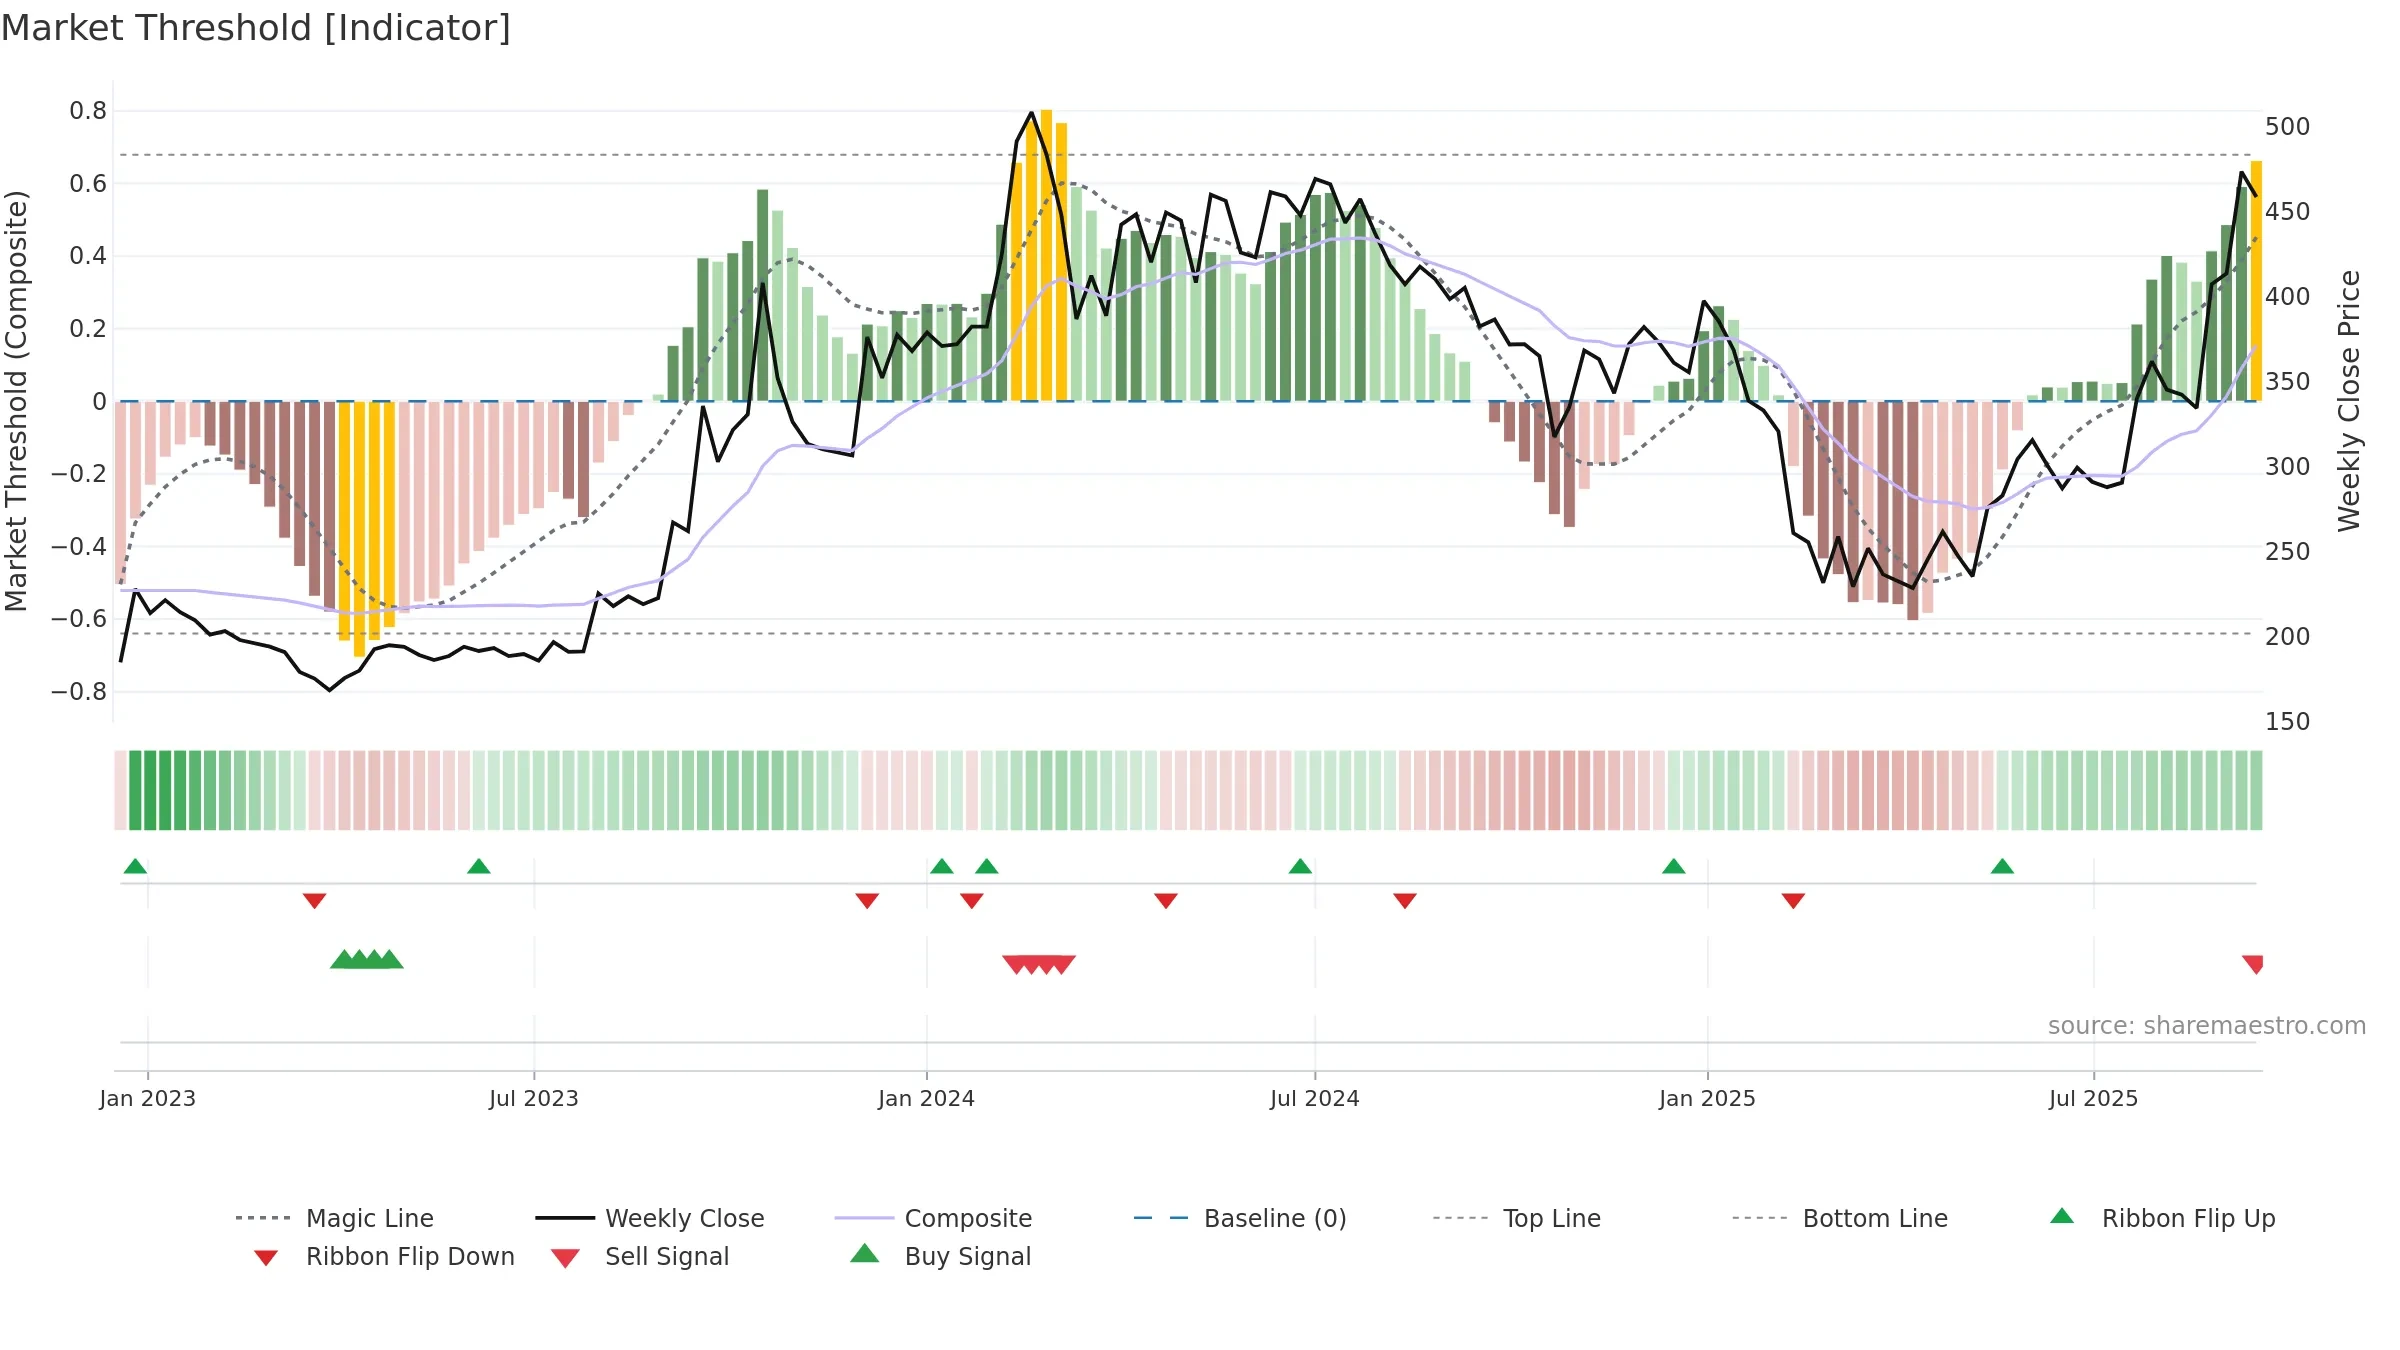
Task: Click the ribbon flip down marker in early 2023
Action: (x=315, y=901)
